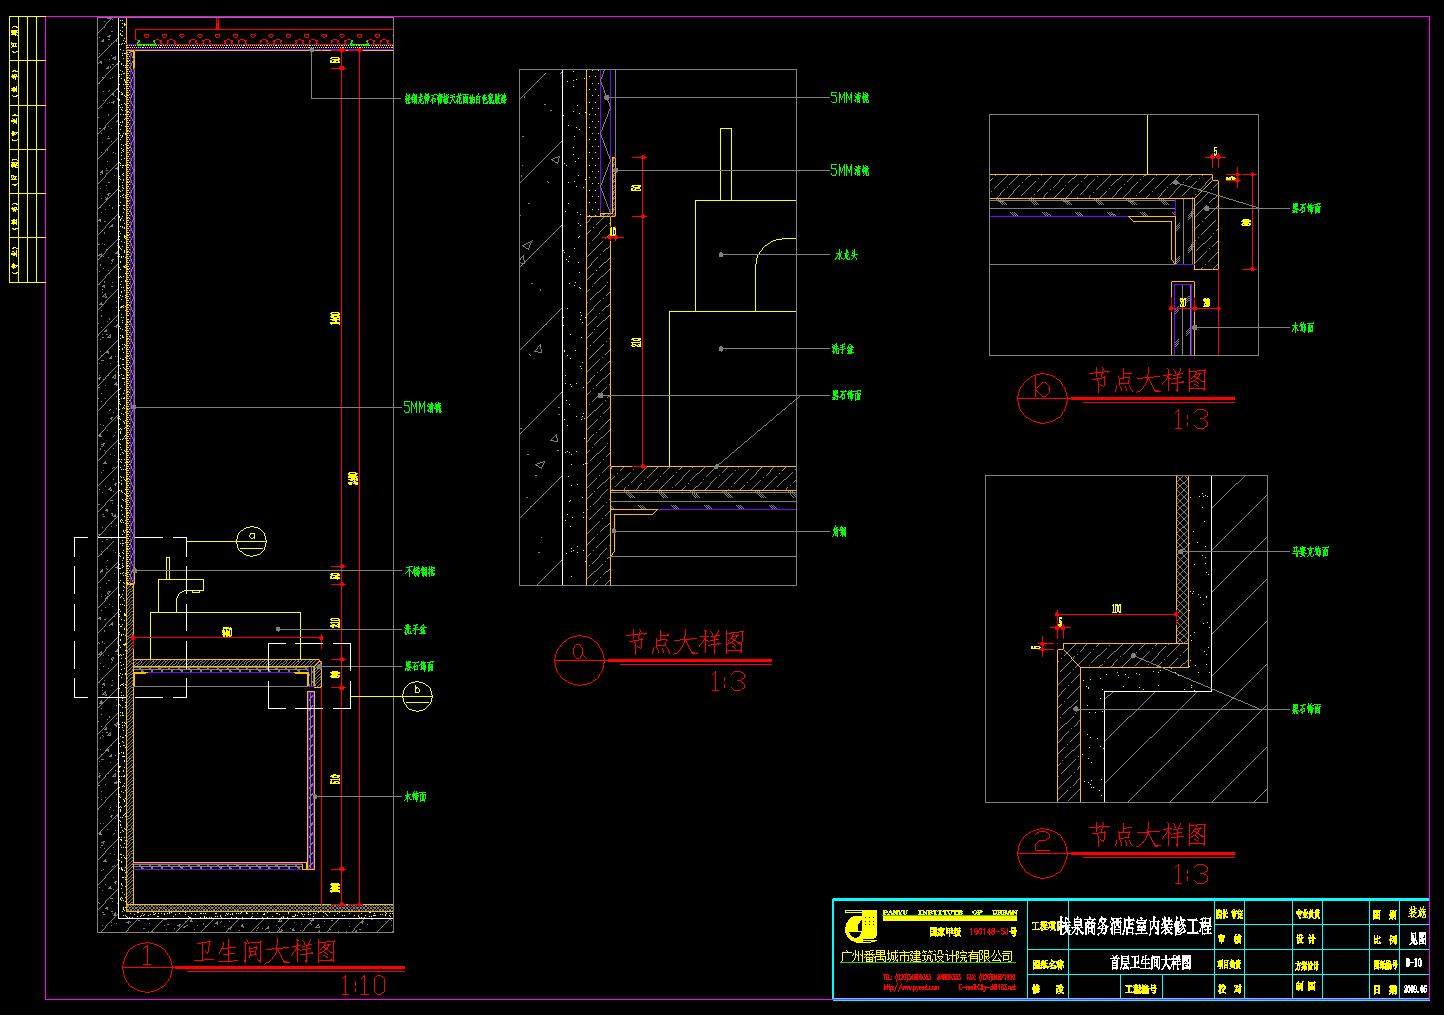Select the project name text in title block
The width and height of the screenshot is (1444, 1015).
tap(1135, 927)
